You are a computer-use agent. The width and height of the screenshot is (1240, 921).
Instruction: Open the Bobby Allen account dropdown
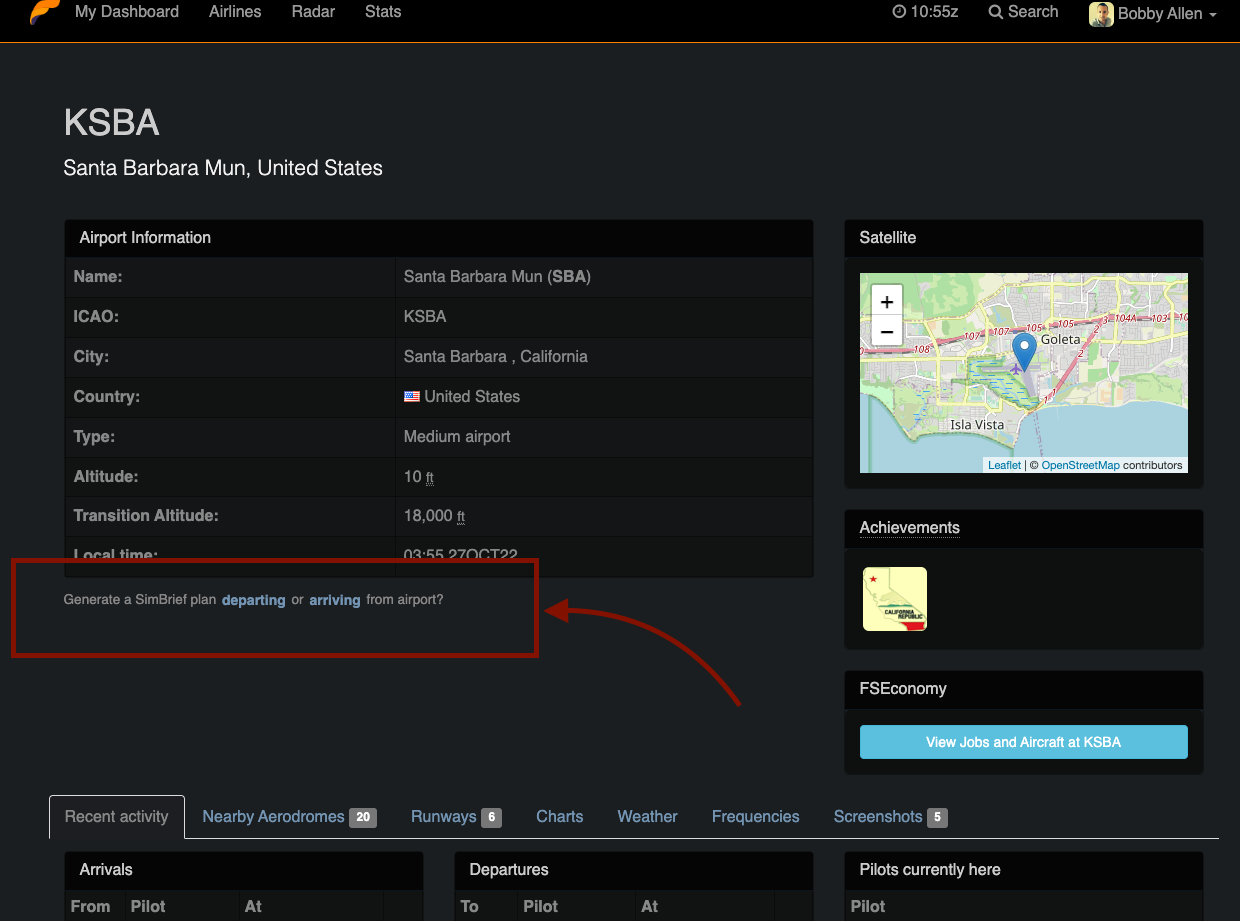(1160, 14)
